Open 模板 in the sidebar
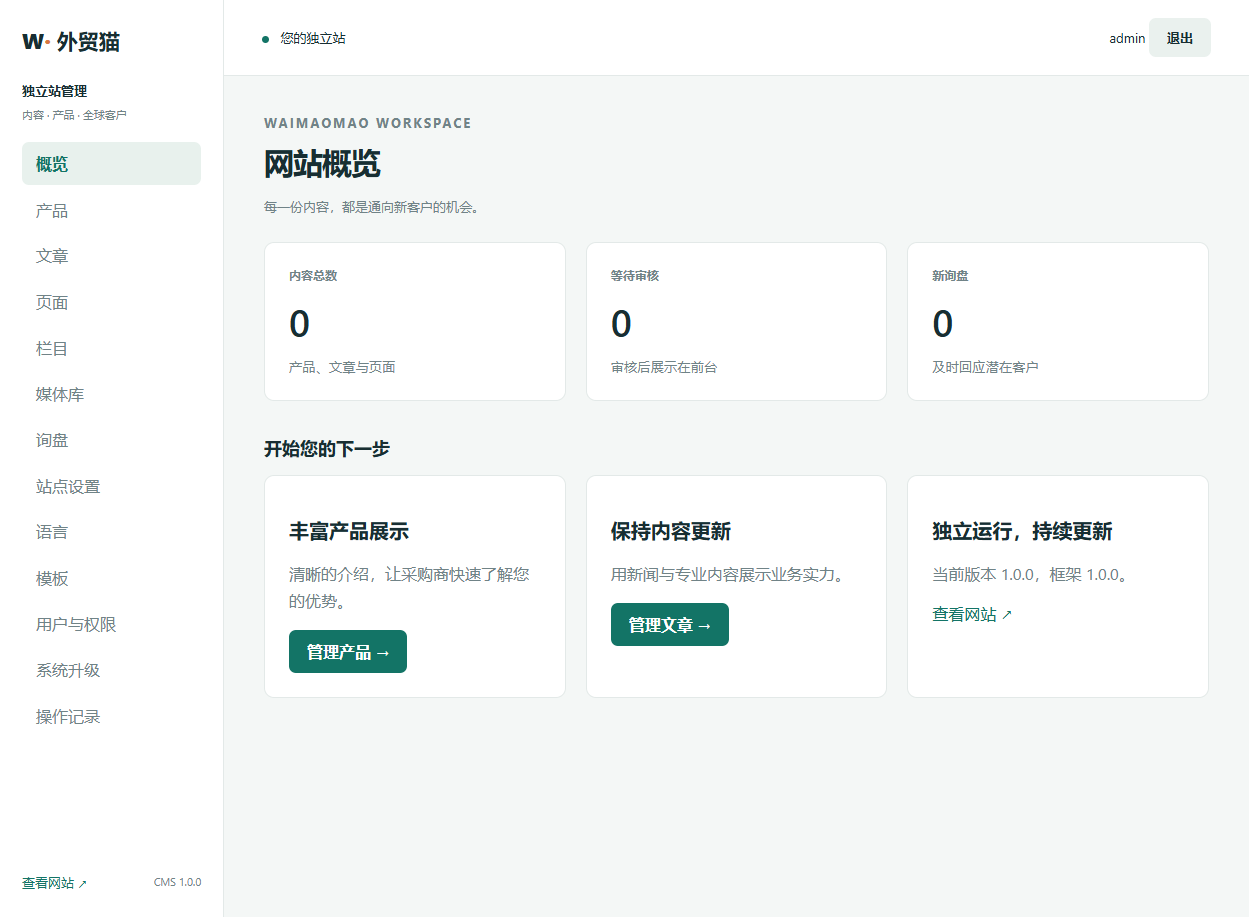1249x917 pixels. click(111, 579)
